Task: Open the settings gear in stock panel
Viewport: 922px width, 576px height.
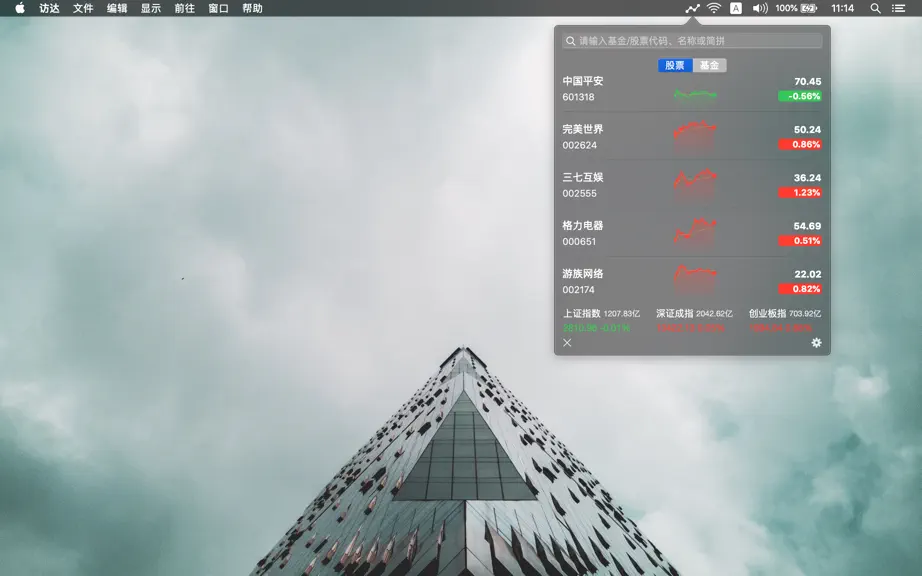Action: pyautogui.click(x=816, y=343)
